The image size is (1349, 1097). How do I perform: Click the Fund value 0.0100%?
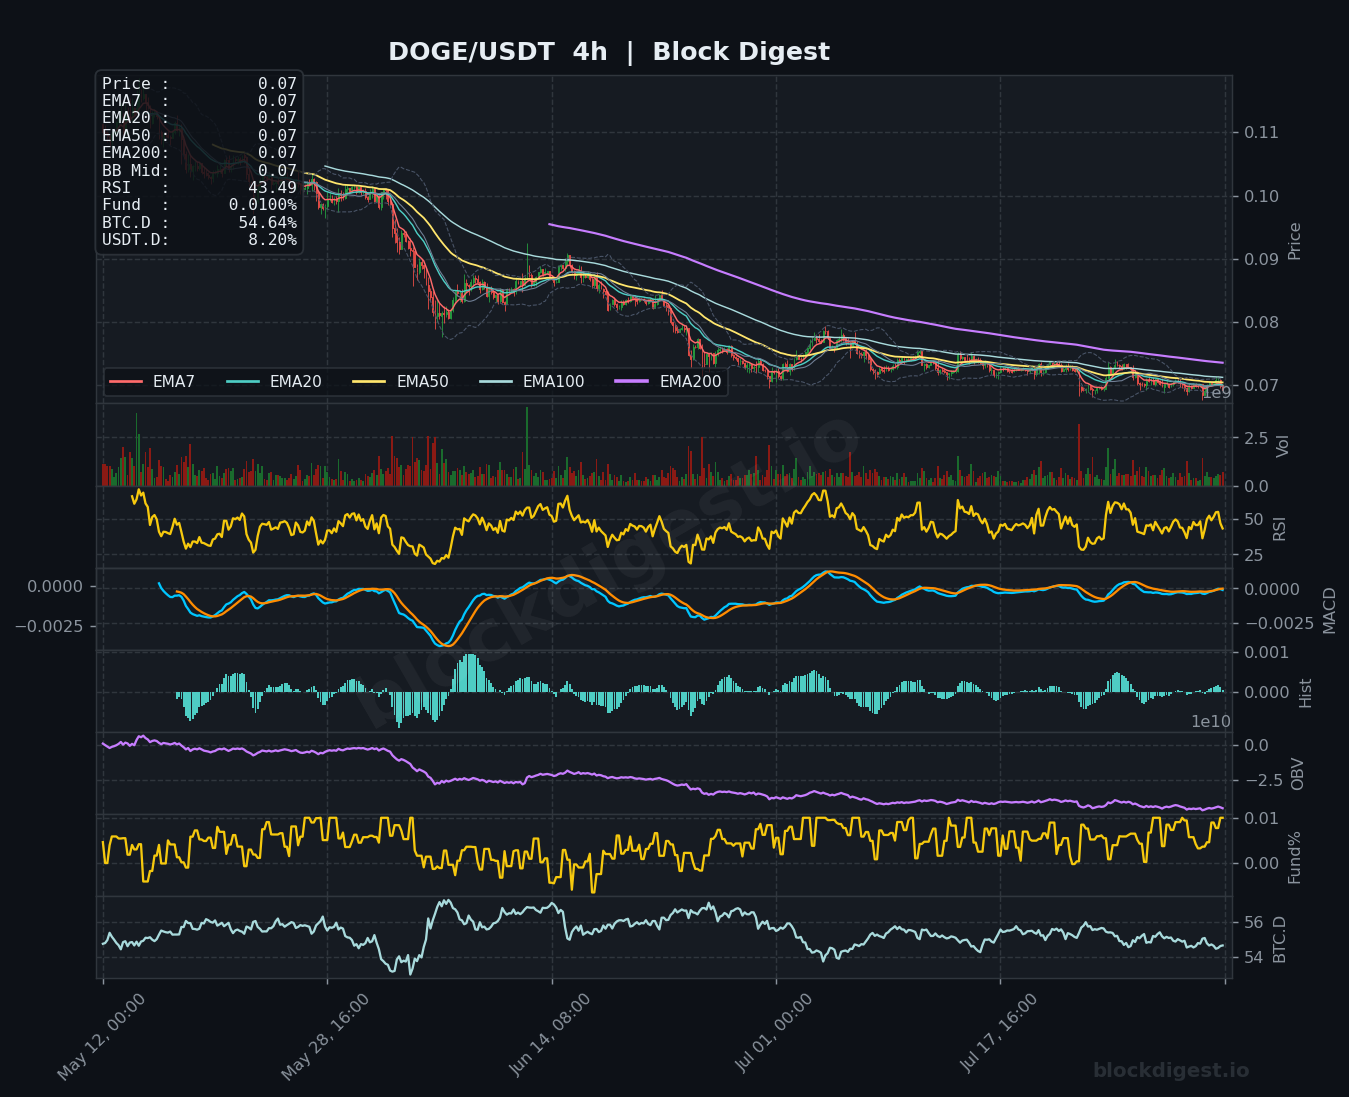(263, 205)
